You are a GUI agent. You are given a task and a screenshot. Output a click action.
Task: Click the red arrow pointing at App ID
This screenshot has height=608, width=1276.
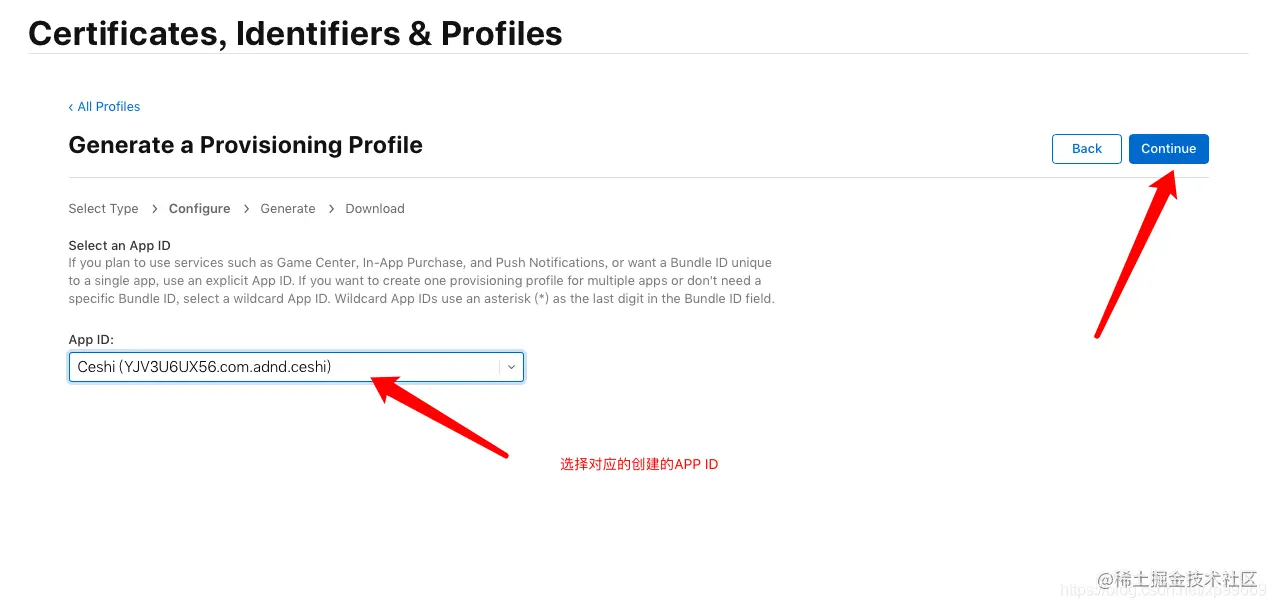pos(440,416)
